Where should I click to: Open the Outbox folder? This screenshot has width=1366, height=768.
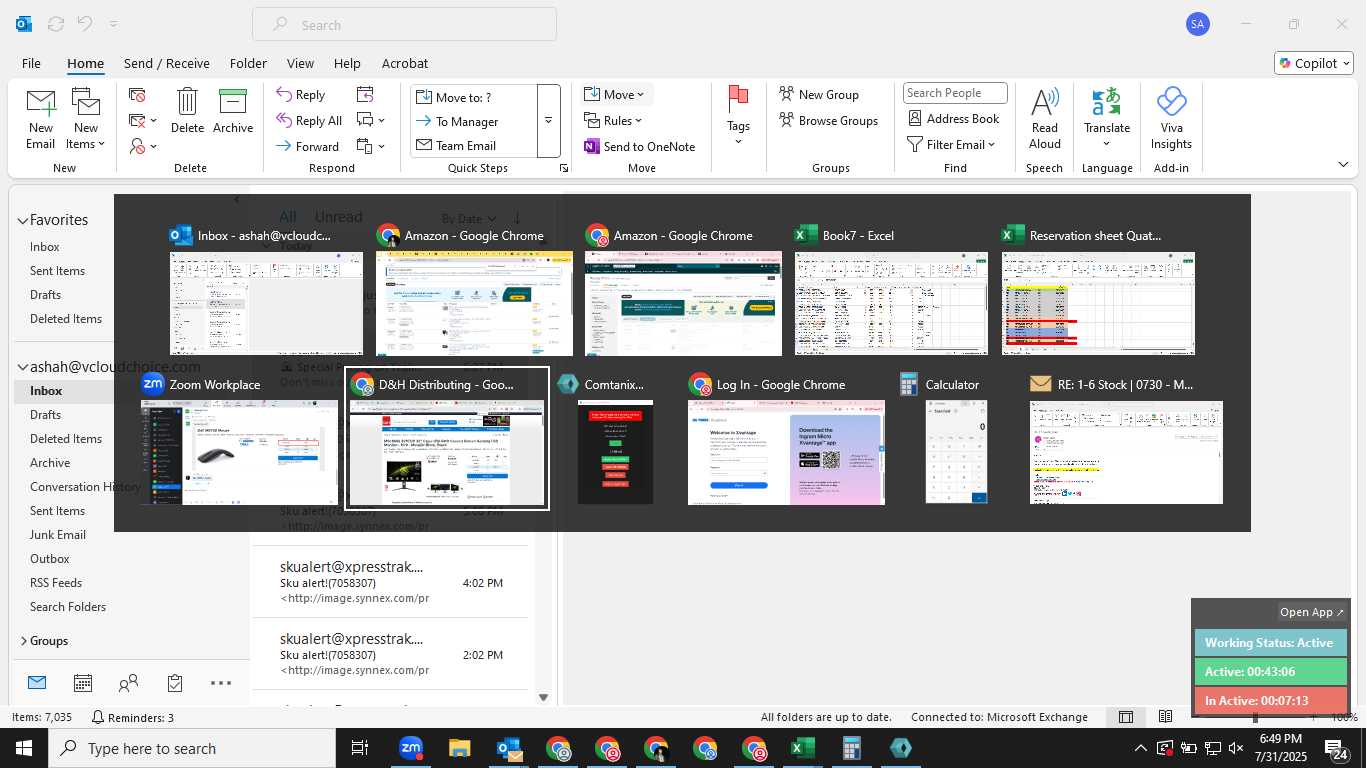[50, 559]
